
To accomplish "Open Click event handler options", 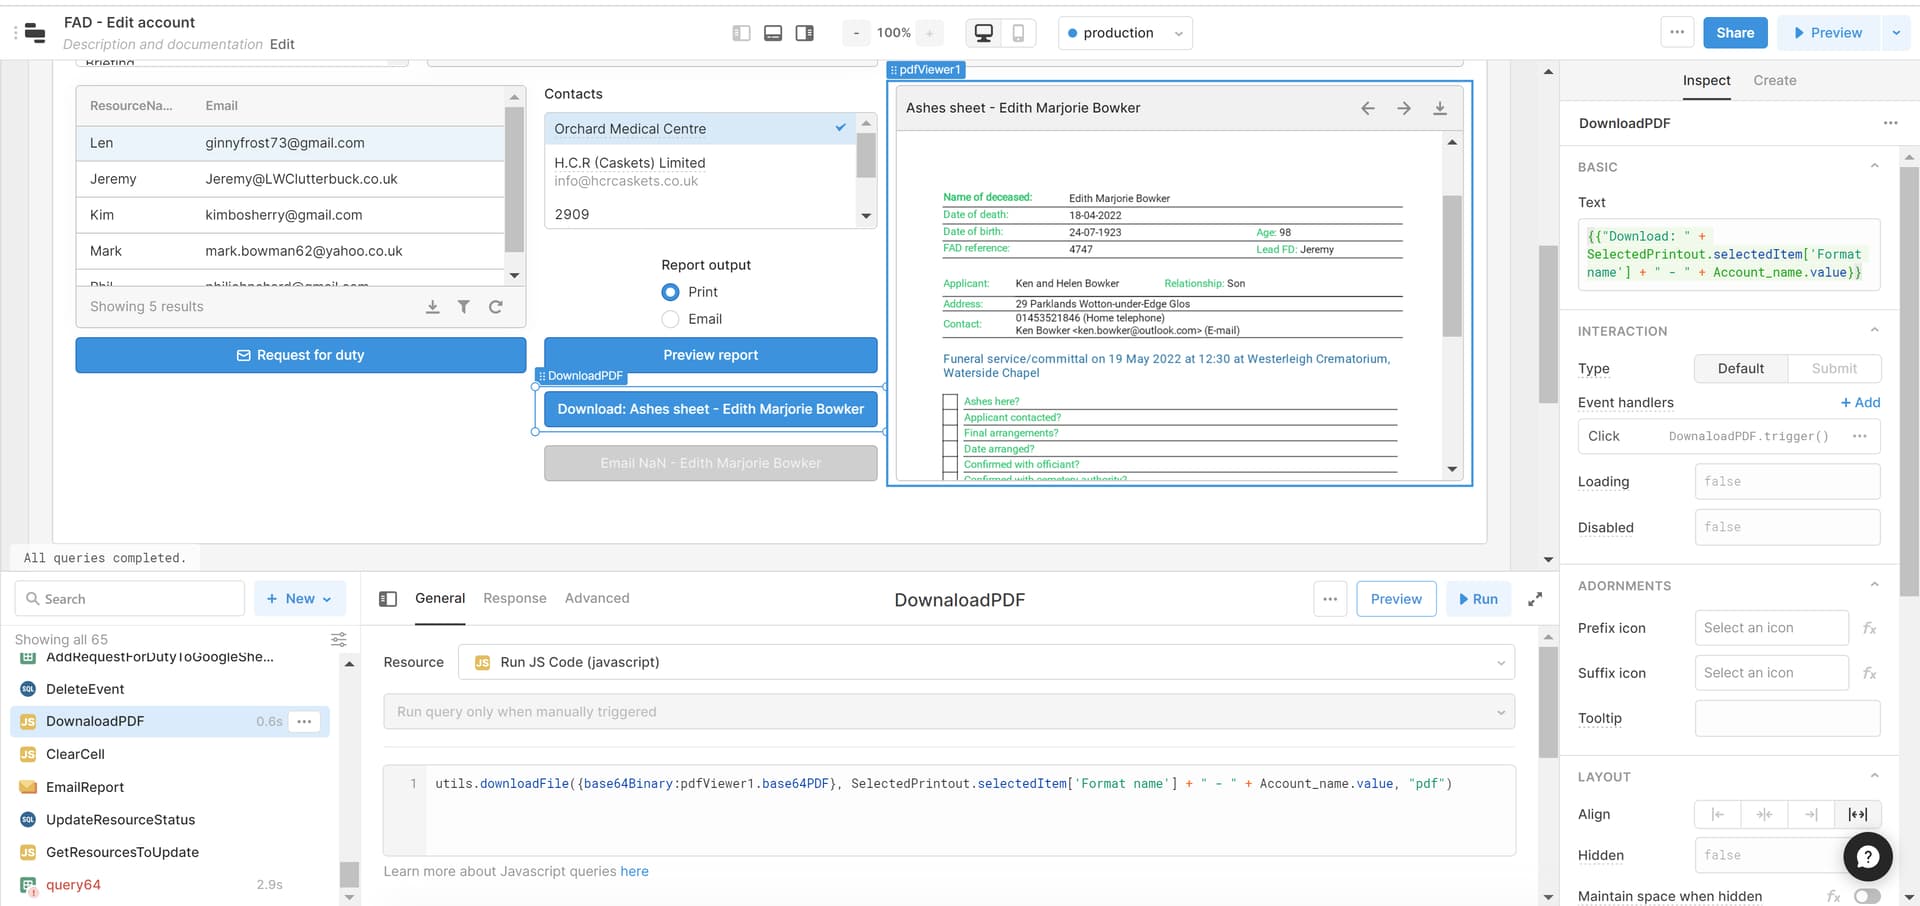I will click(1860, 436).
